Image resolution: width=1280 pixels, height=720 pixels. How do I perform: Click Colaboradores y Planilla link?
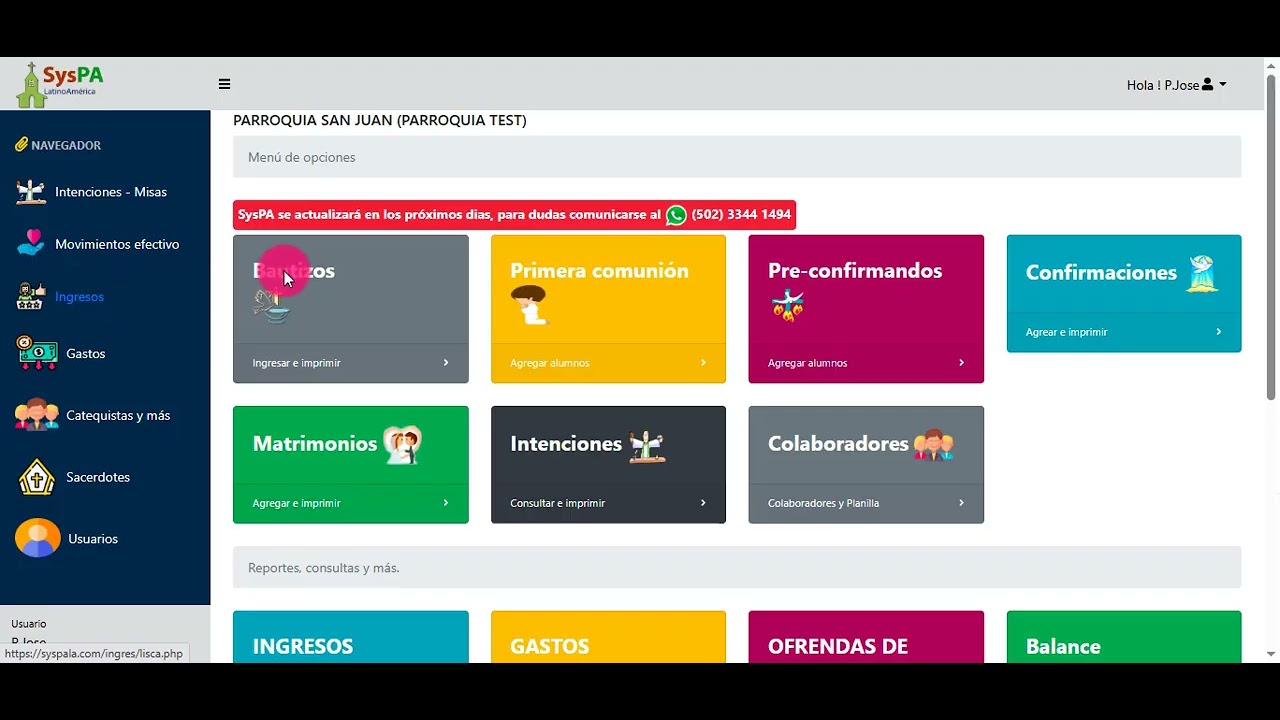824,503
